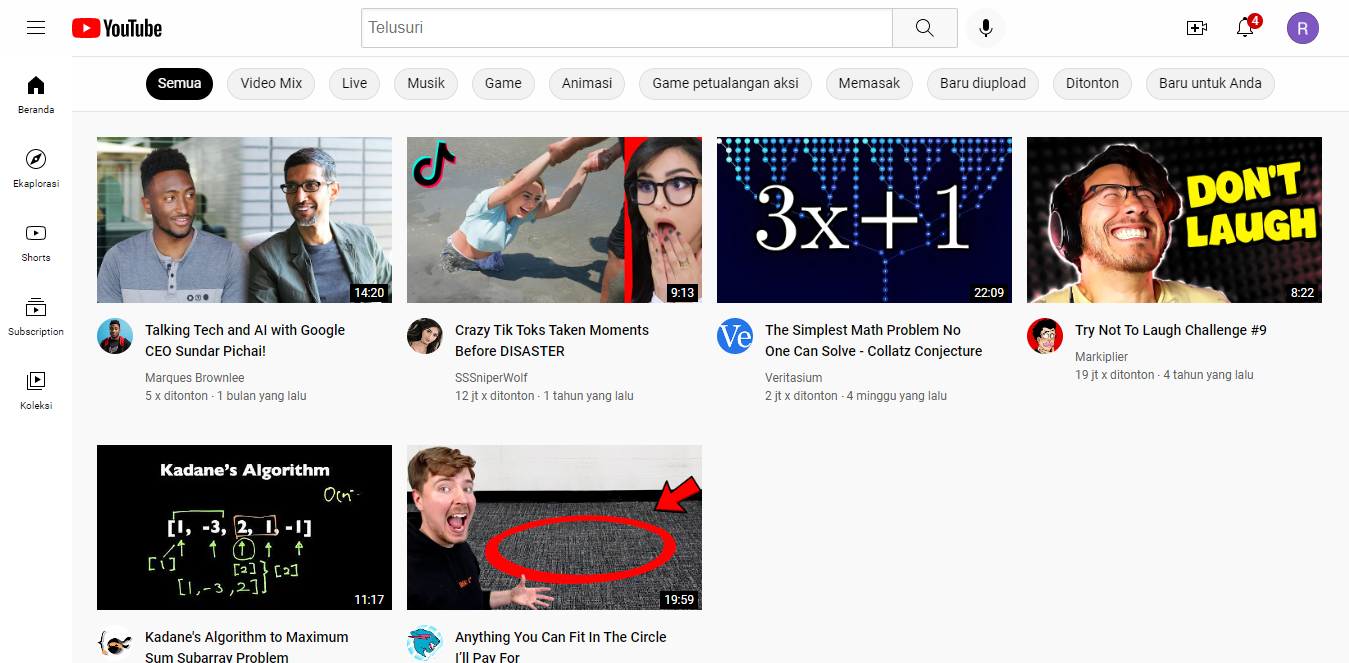The image size is (1349, 663).
Task: Select the Baru untuk Anda chip
Action: pyautogui.click(x=1210, y=83)
